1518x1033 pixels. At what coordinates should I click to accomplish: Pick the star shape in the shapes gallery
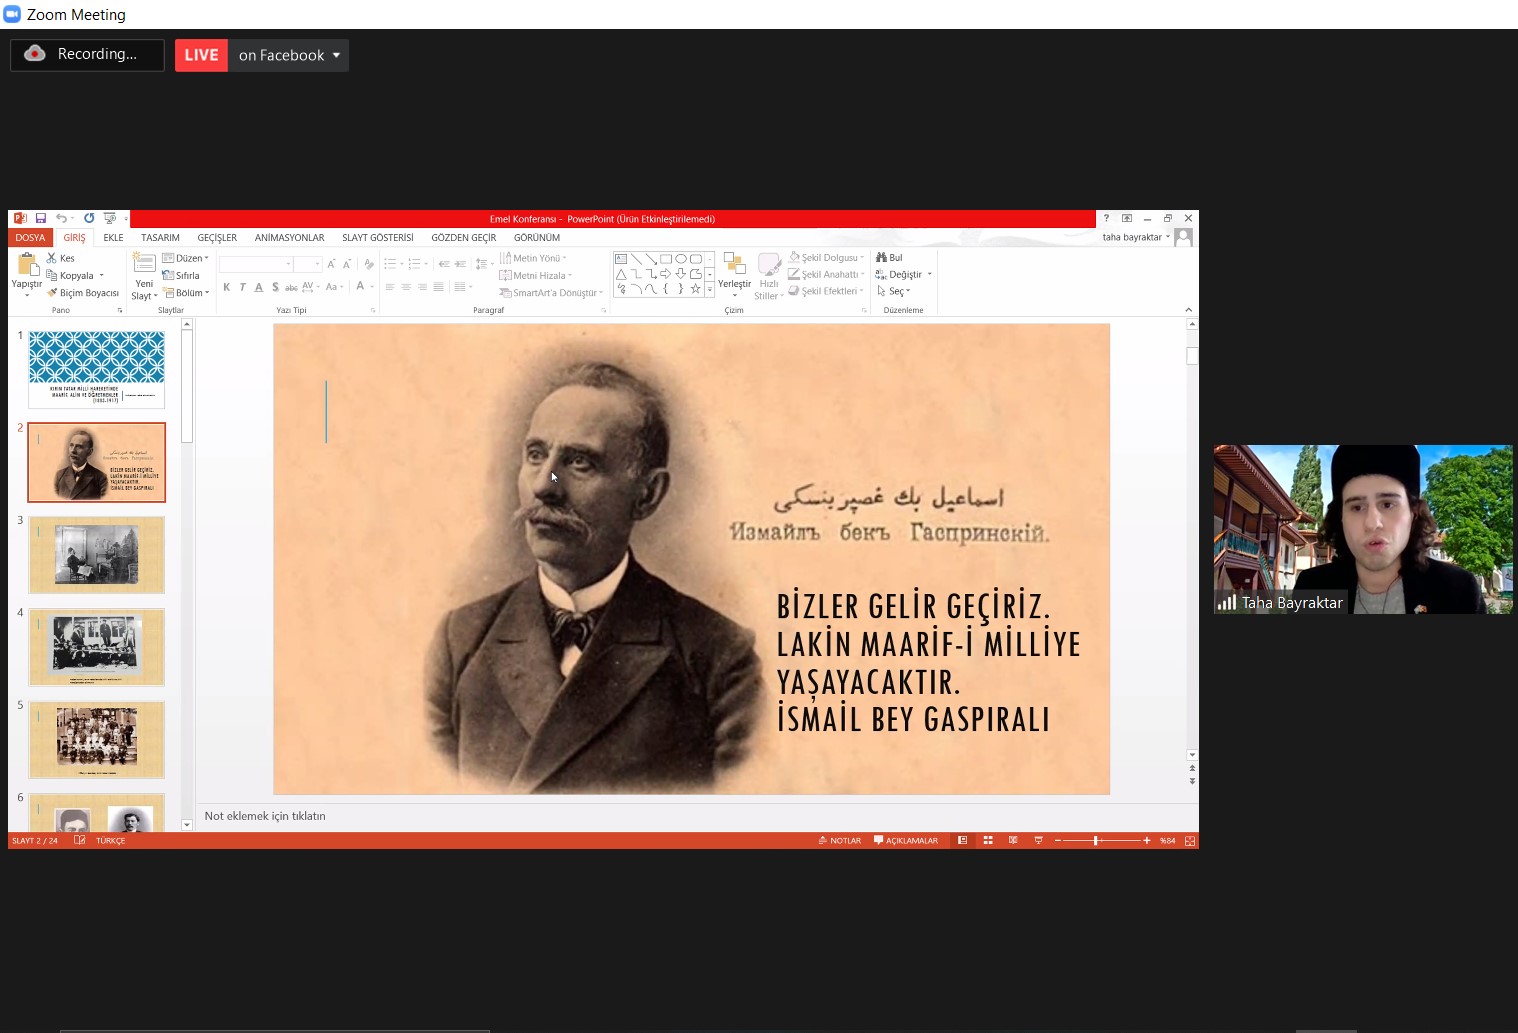click(695, 289)
